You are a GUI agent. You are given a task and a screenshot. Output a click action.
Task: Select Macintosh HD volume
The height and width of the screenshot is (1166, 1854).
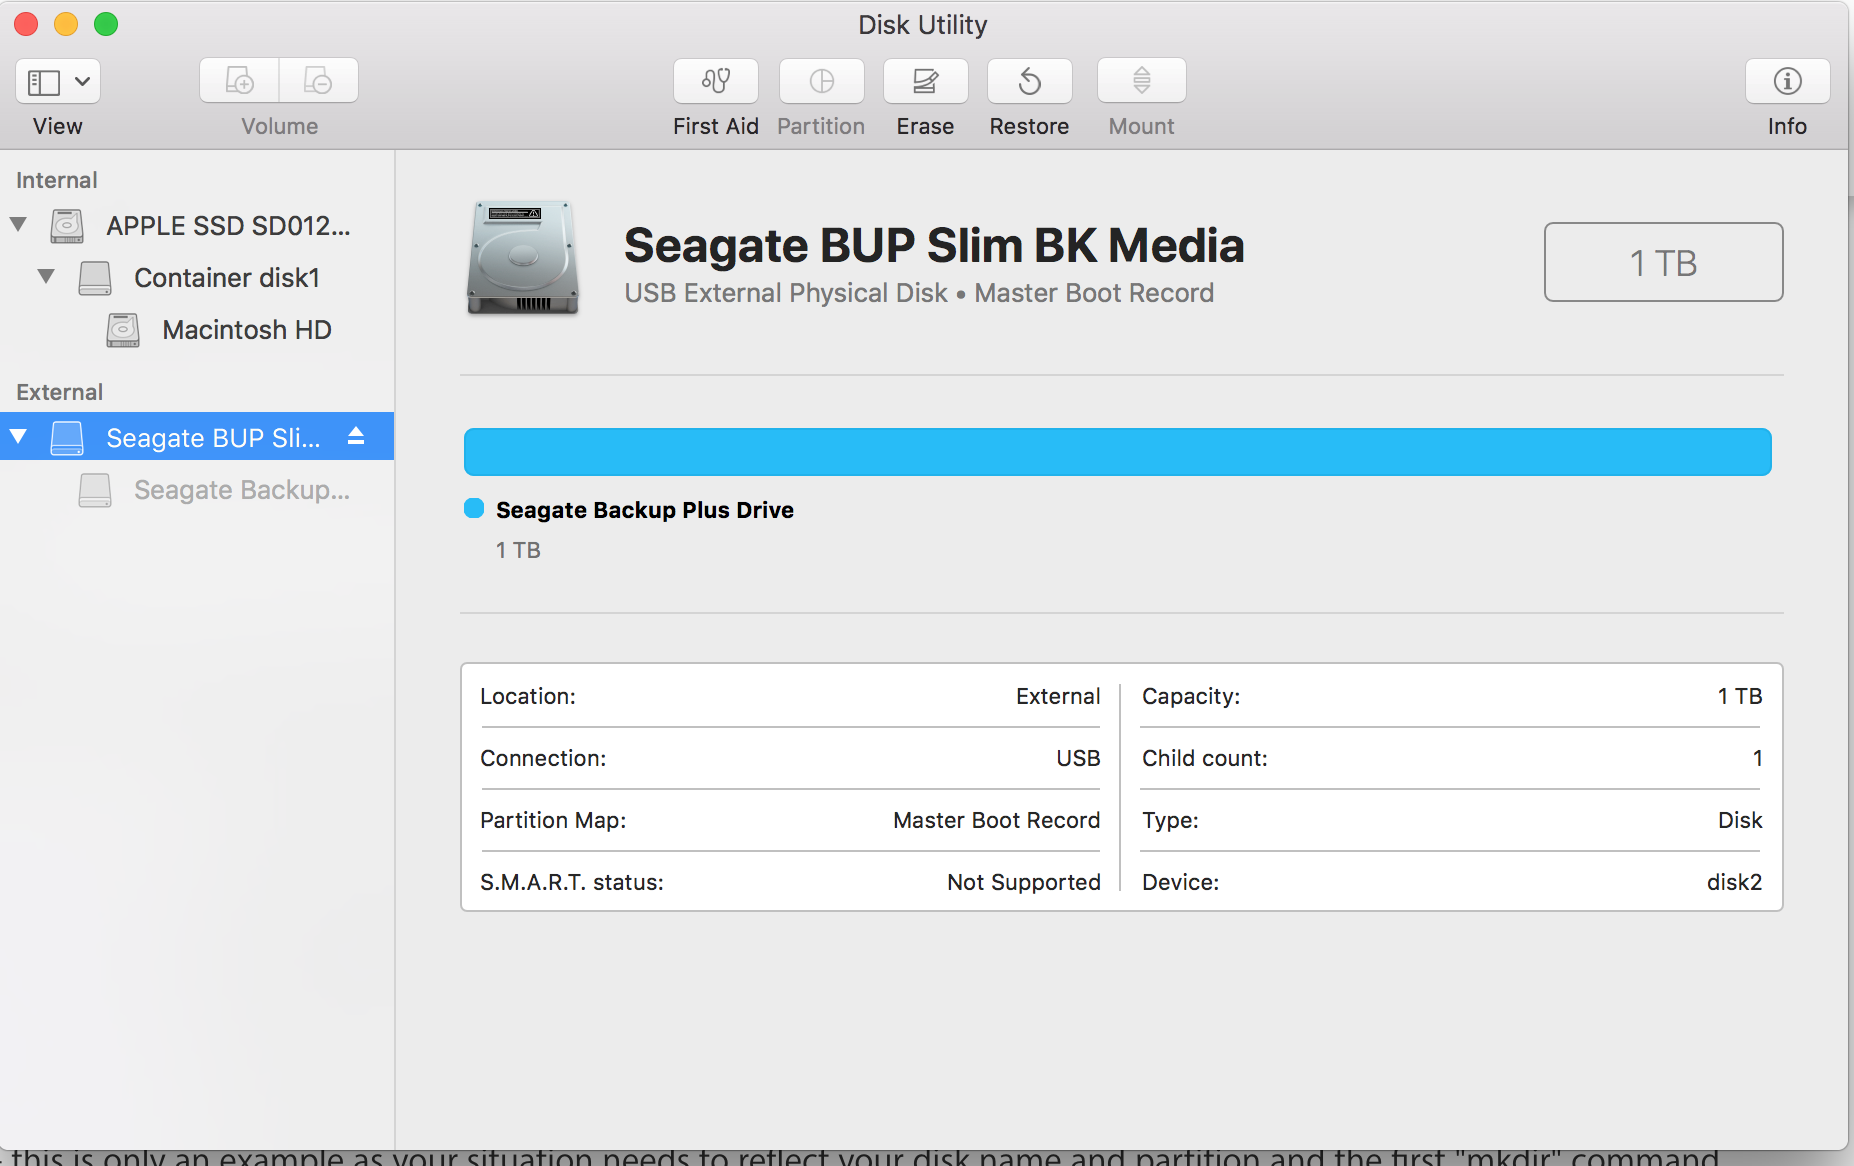pos(197,330)
